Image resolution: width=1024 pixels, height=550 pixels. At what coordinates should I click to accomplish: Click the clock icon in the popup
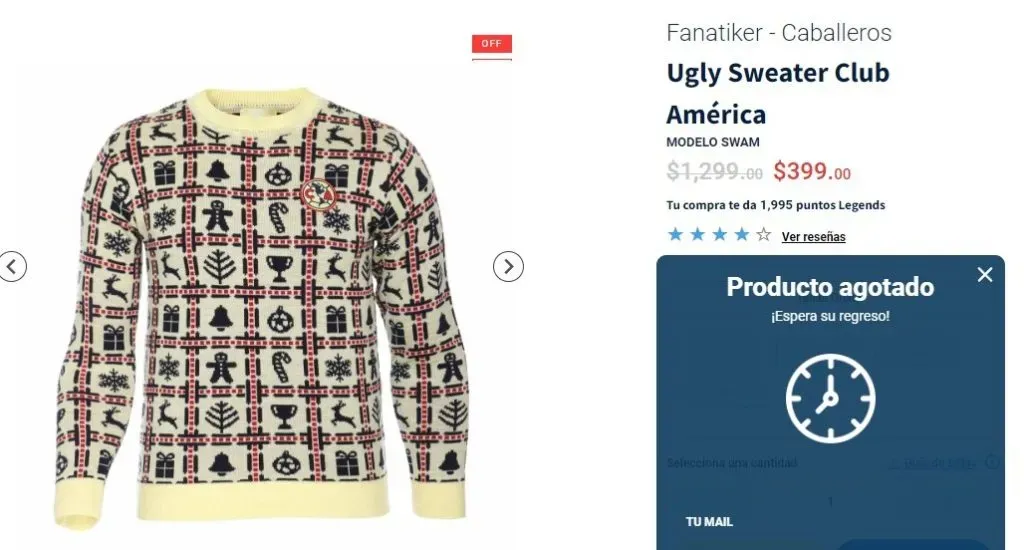click(x=830, y=398)
